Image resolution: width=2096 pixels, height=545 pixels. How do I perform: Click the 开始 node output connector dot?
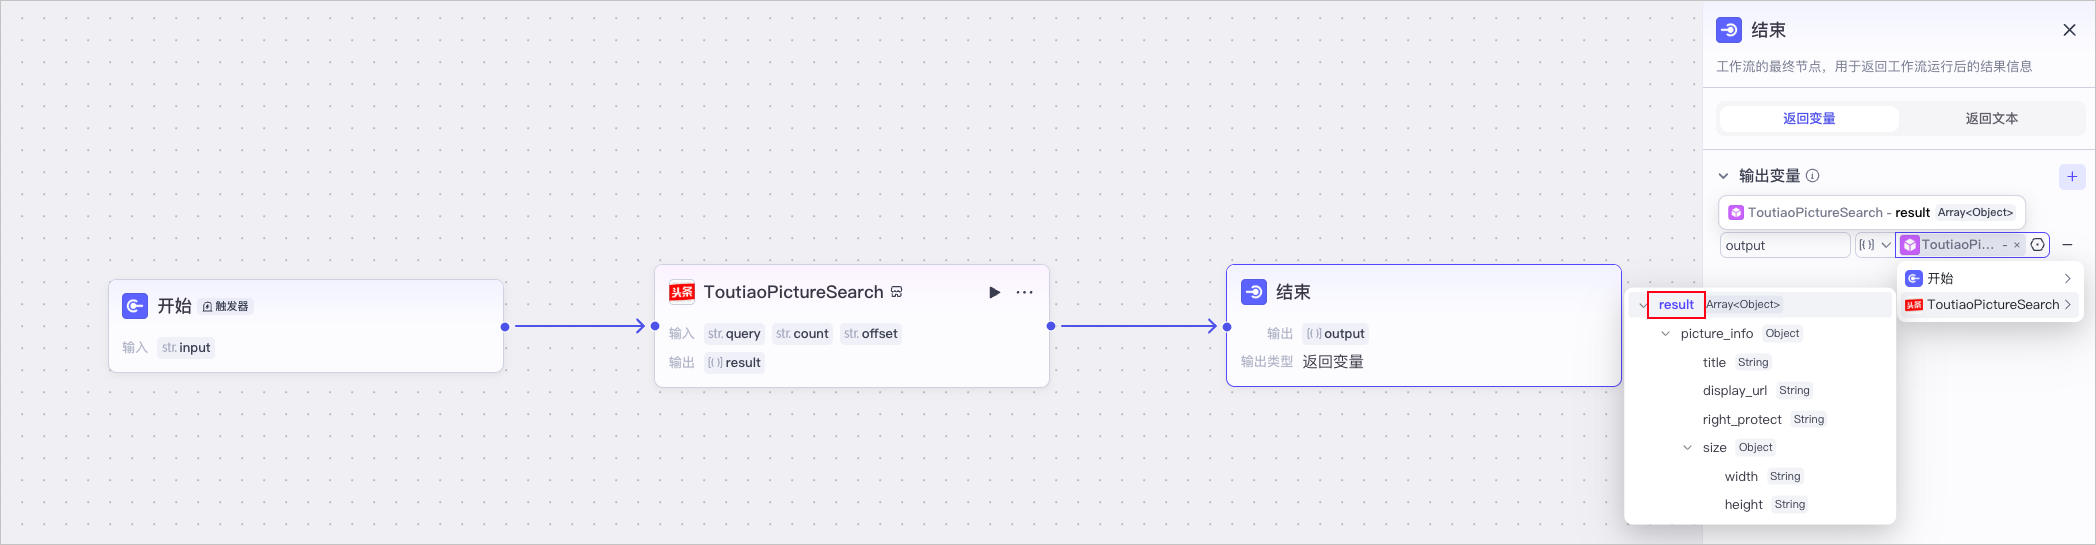point(505,326)
